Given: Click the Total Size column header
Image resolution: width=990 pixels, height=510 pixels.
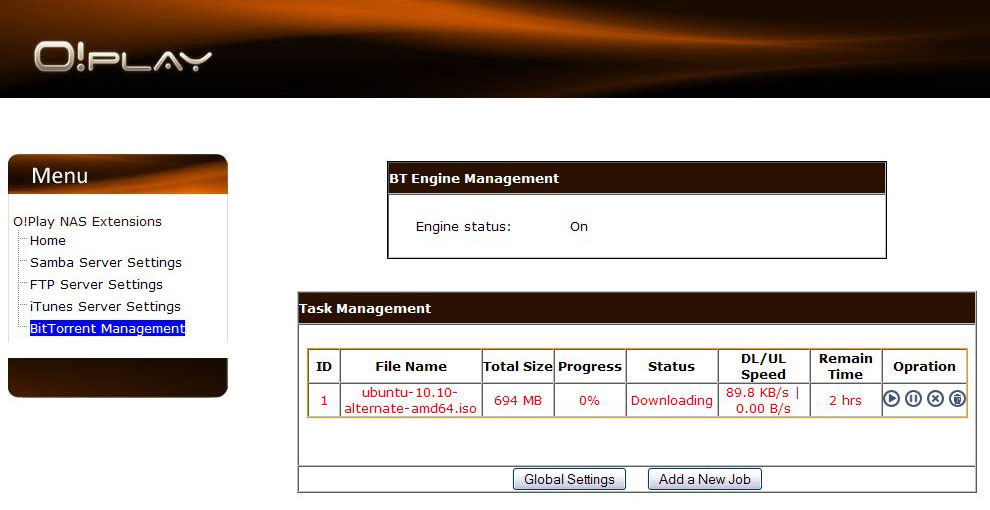Looking at the screenshot, I should 518,366.
